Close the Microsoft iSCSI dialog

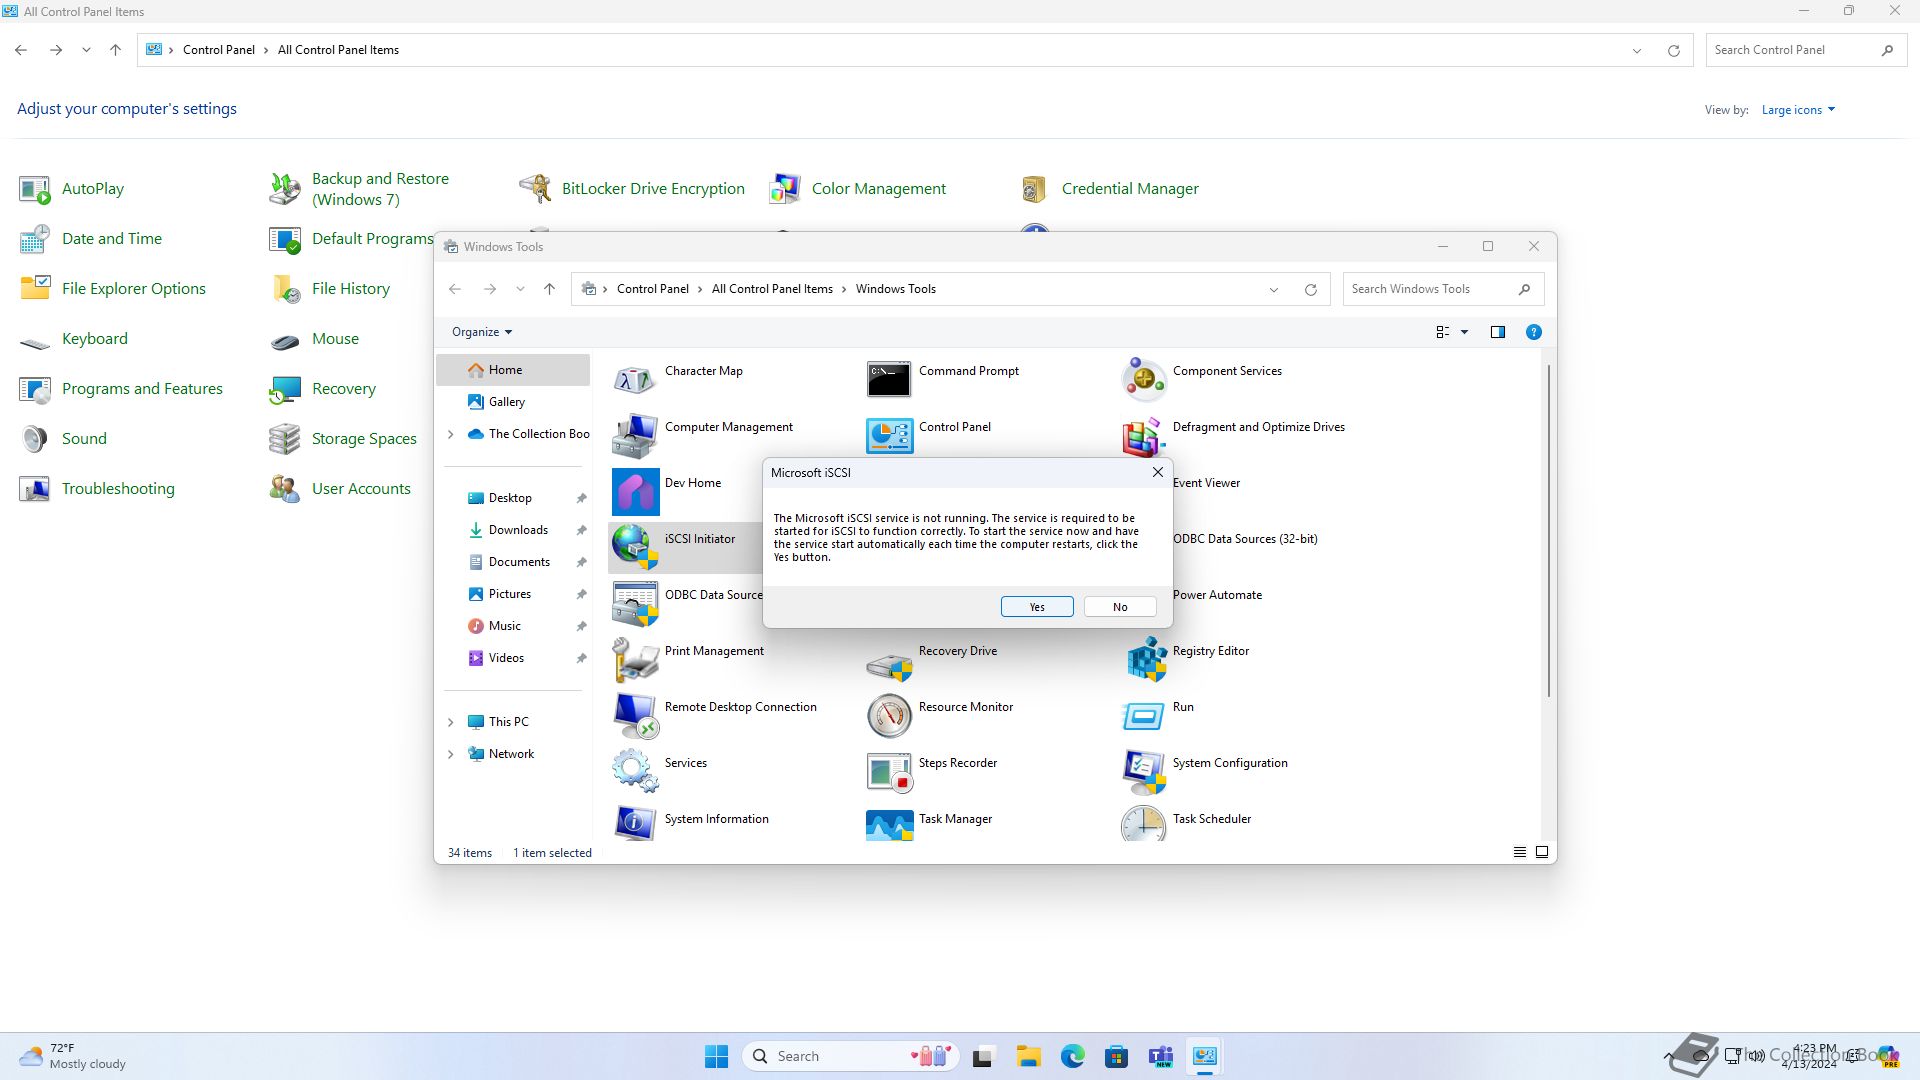click(x=1157, y=472)
